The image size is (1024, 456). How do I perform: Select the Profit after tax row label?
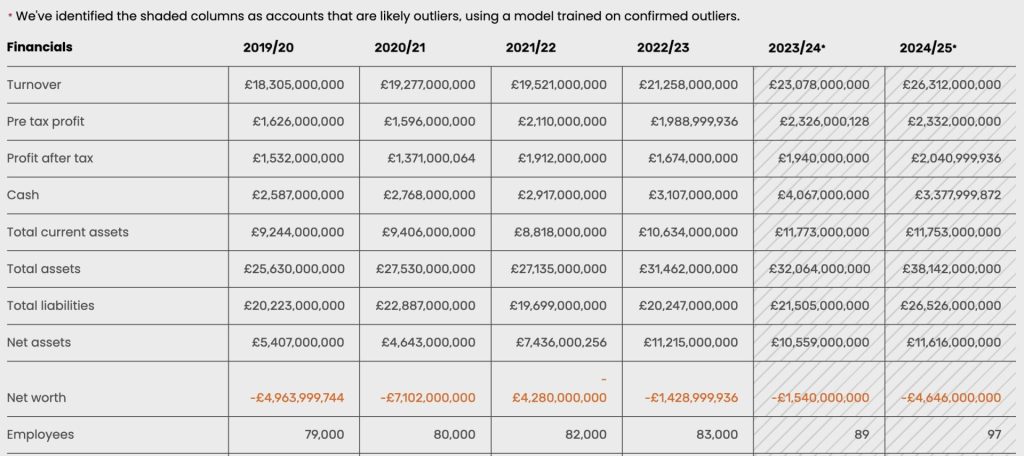(50, 158)
